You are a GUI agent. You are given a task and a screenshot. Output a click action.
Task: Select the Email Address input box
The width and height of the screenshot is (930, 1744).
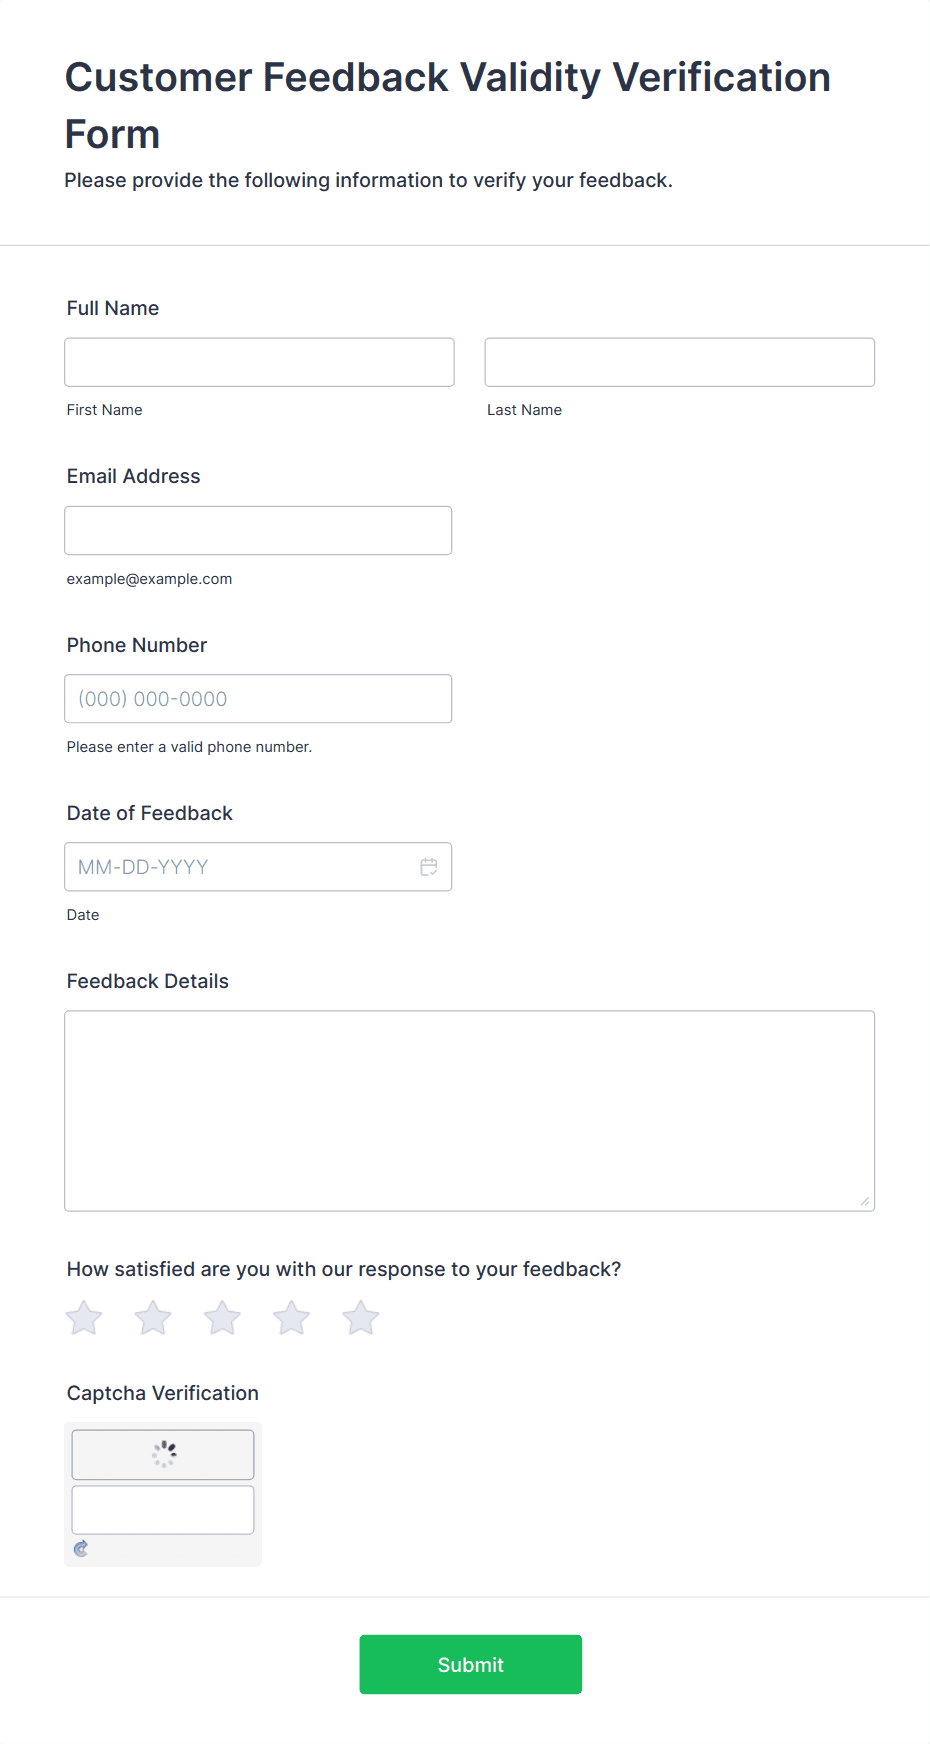click(x=258, y=530)
